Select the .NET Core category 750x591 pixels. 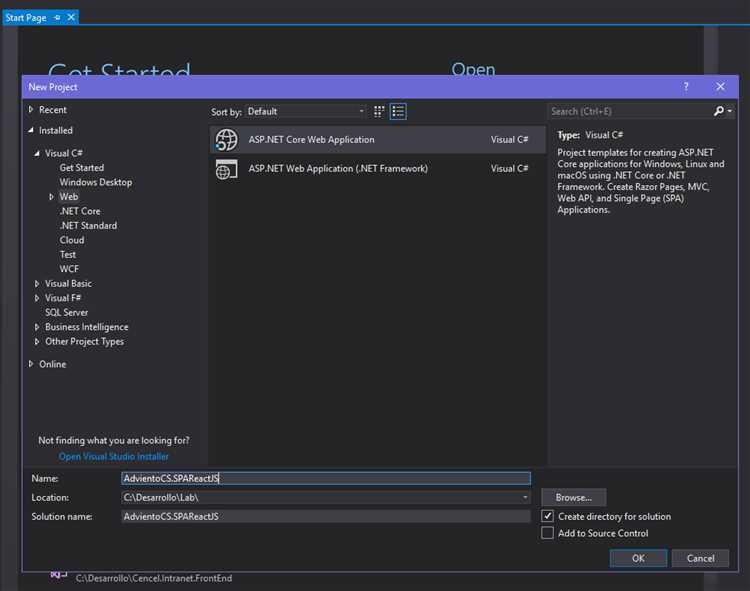(x=80, y=211)
